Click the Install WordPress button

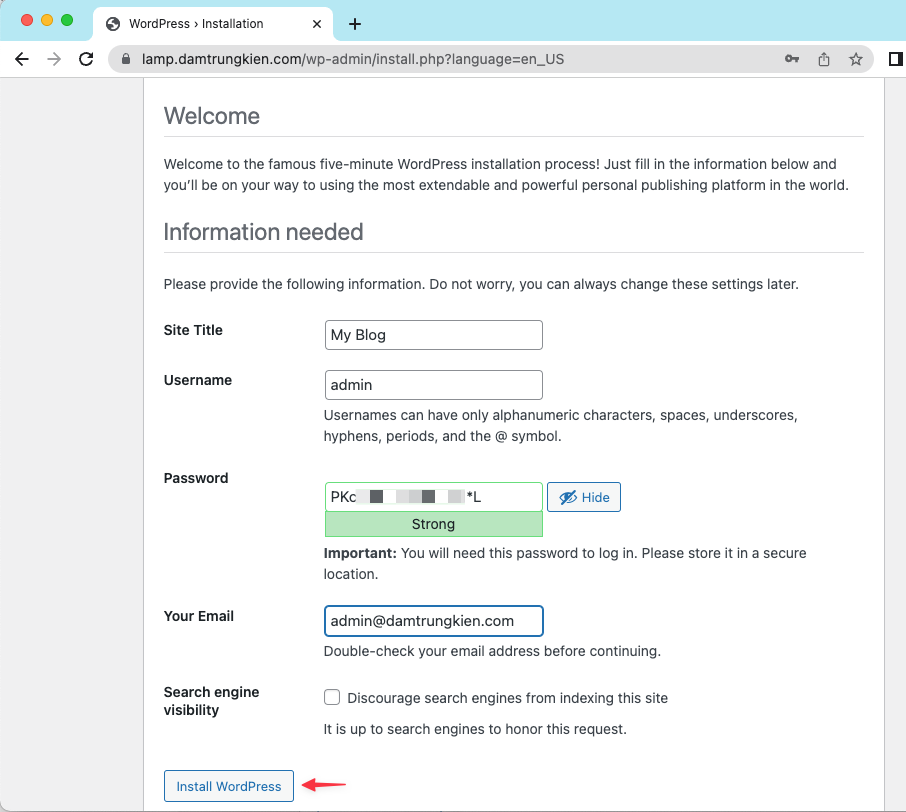229,786
